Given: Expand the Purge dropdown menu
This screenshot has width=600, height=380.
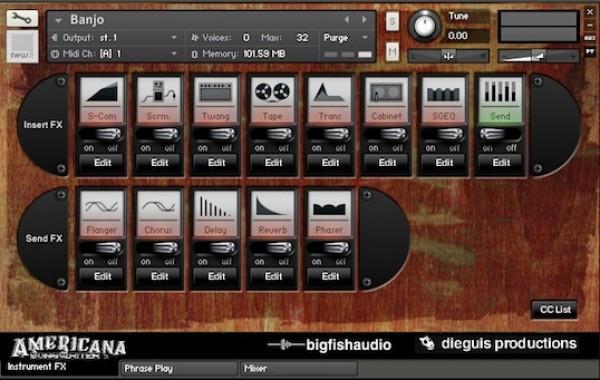Looking at the screenshot, I should click(346, 38).
